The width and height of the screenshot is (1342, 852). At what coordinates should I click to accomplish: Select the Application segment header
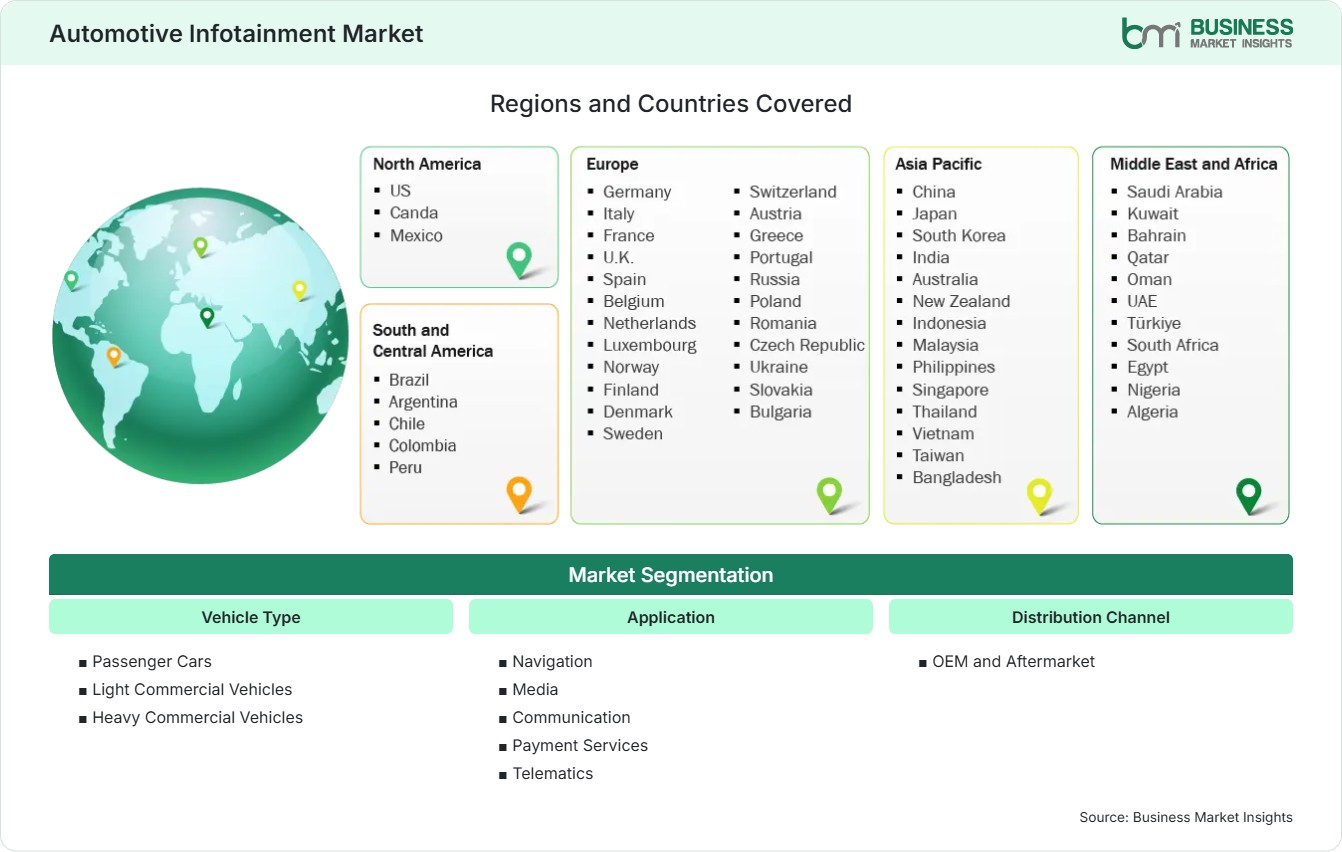pyautogui.click(x=671, y=617)
